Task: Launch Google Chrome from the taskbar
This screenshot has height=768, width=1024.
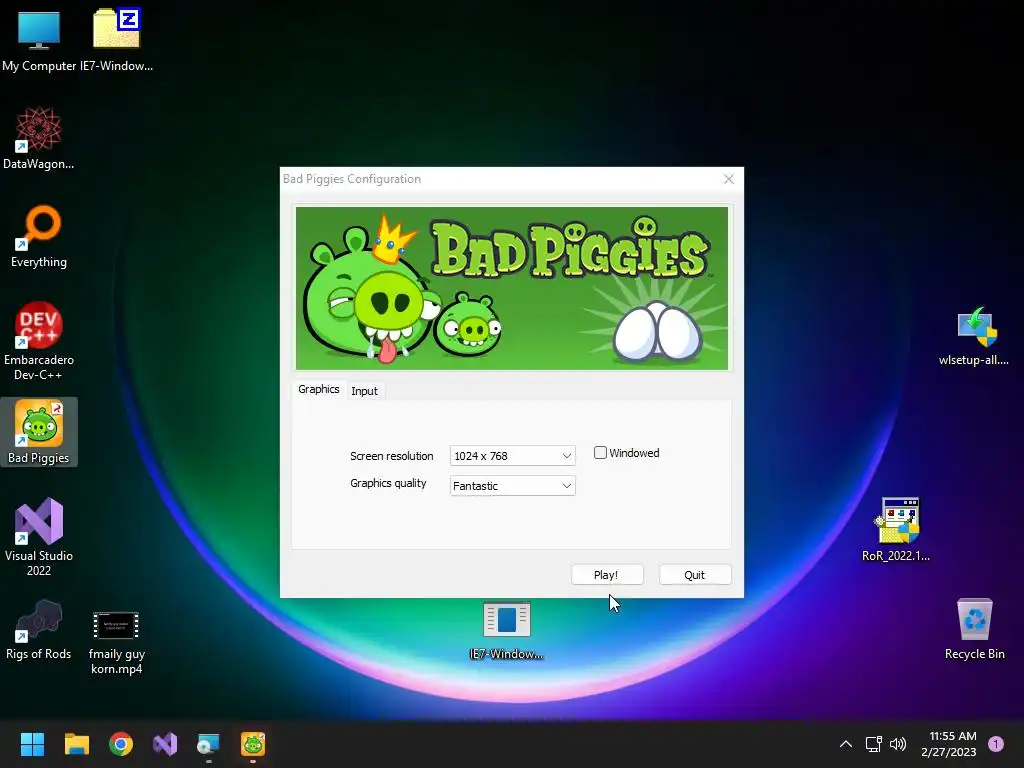Action: pos(121,744)
